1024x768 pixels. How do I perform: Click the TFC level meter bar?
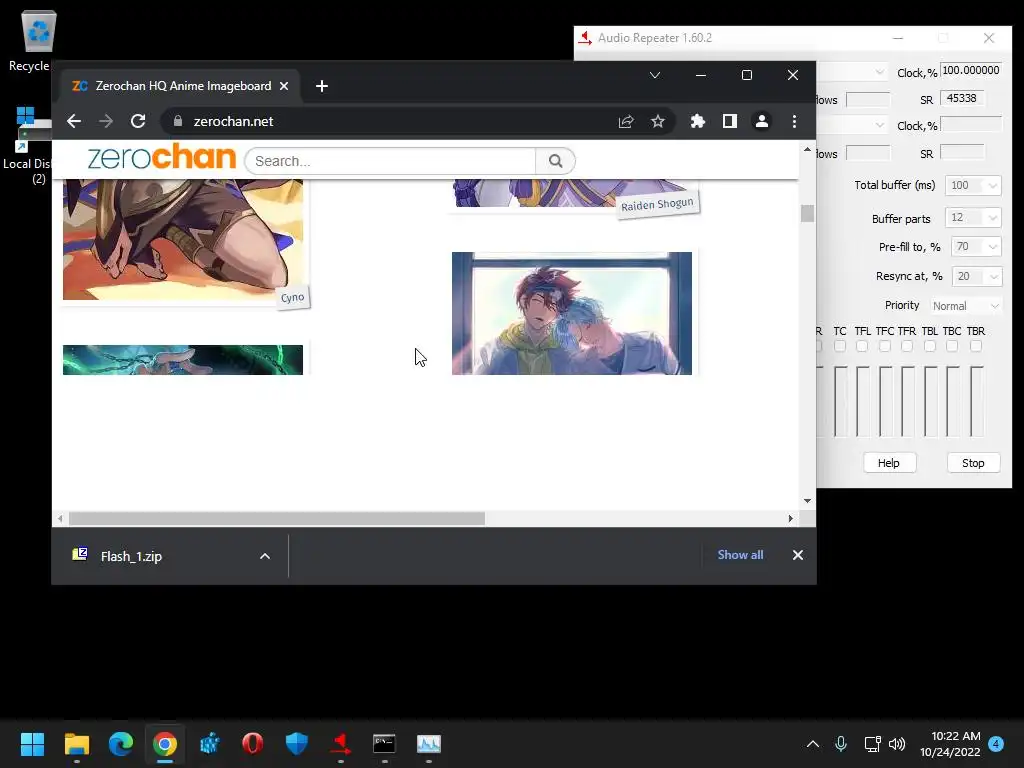click(886, 401)
